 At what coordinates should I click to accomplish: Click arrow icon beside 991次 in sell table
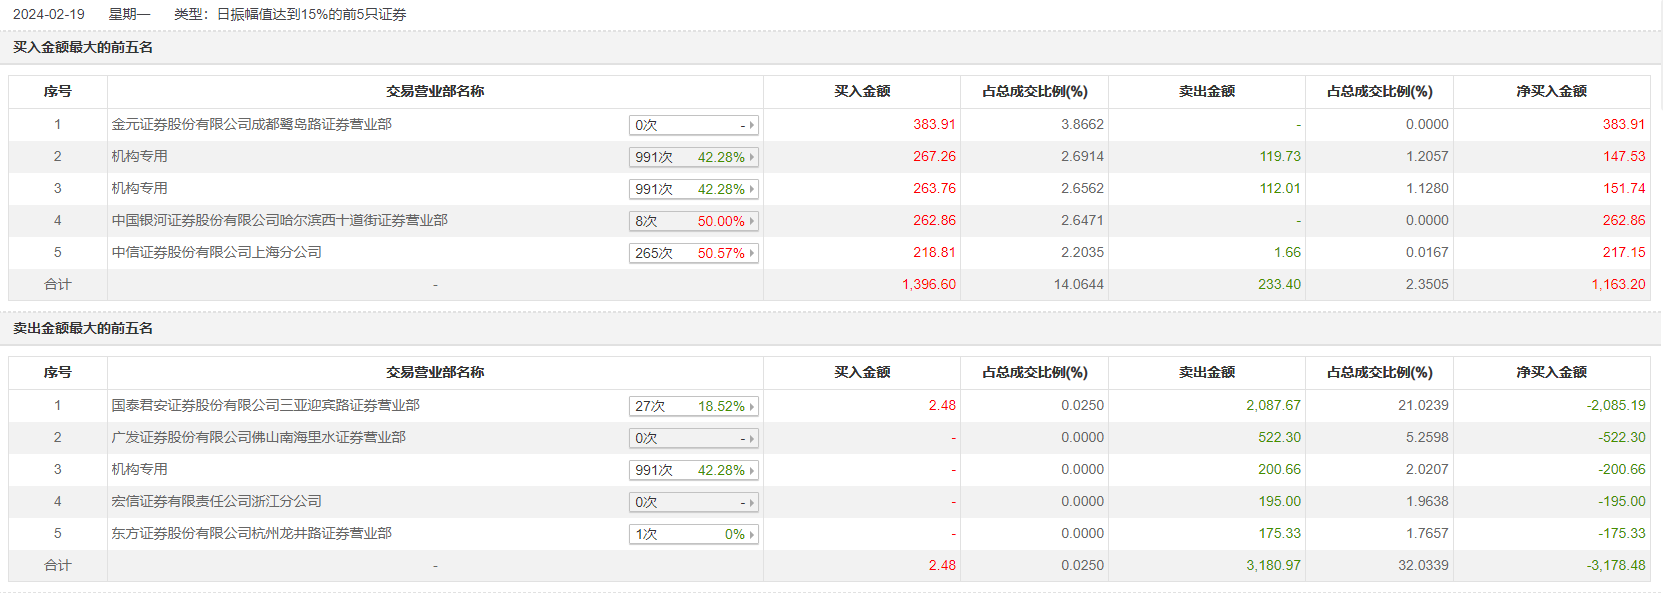click(x=752, y=470)
